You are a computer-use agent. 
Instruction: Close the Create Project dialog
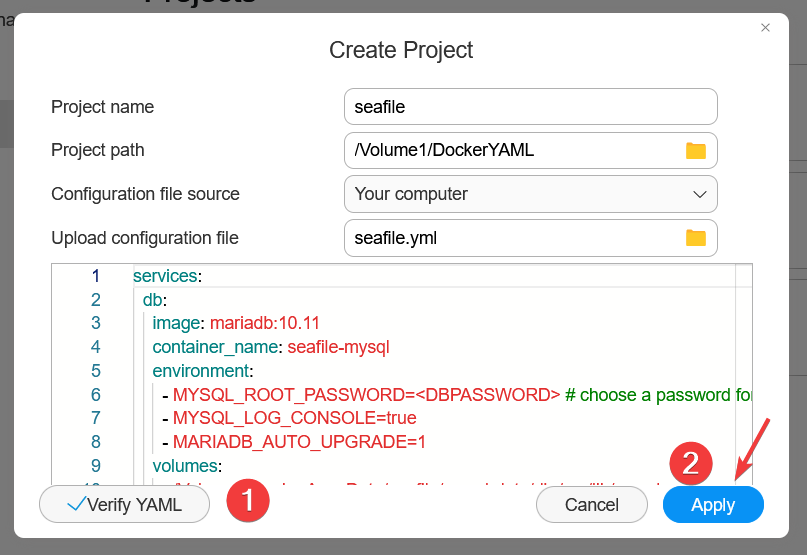(x=765, y=28)
